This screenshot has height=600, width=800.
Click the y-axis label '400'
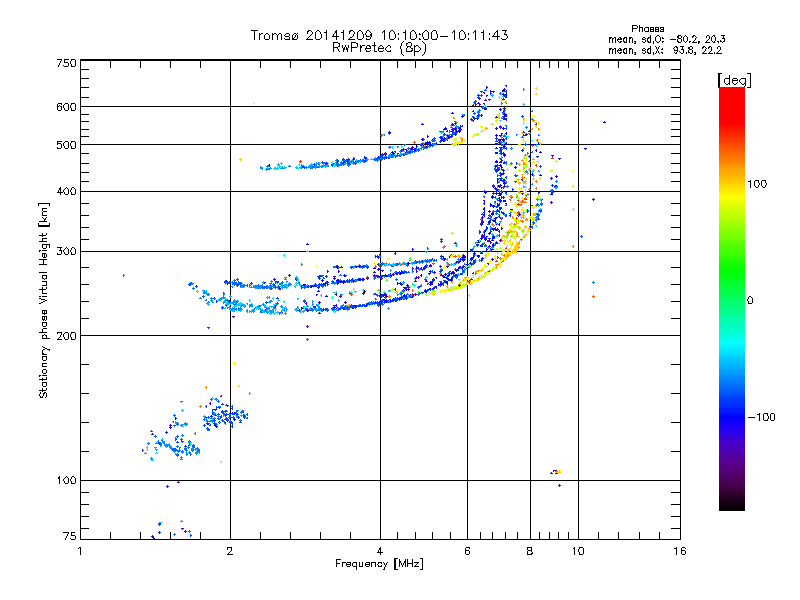66,191
